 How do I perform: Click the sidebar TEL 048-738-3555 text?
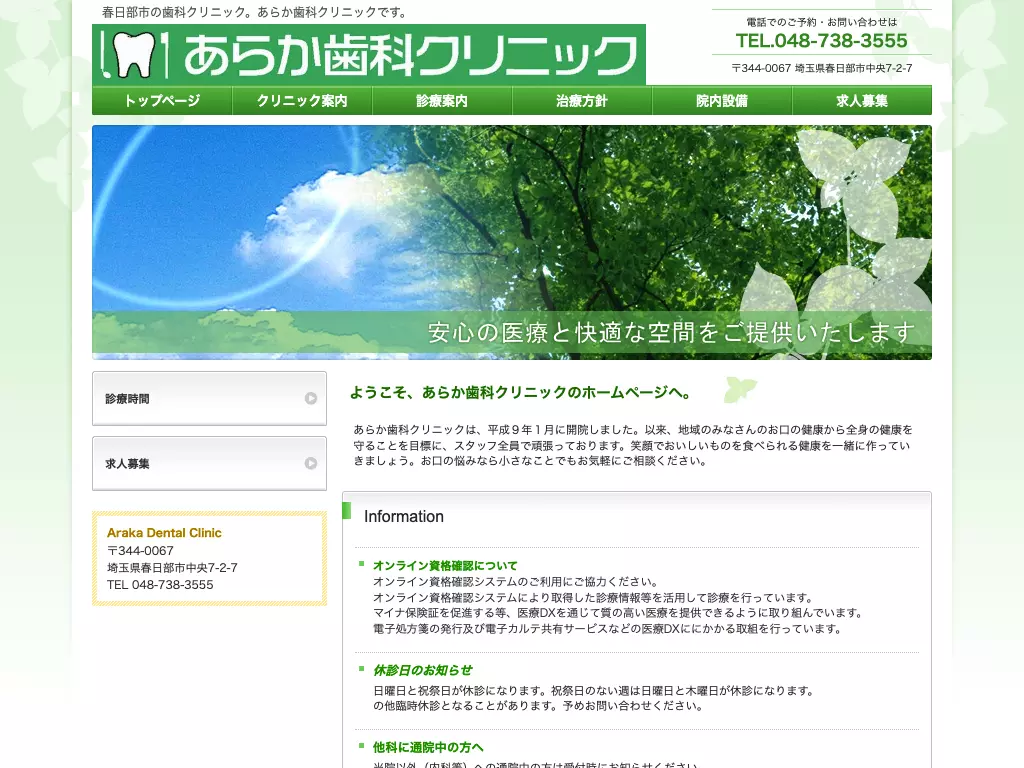160,584
